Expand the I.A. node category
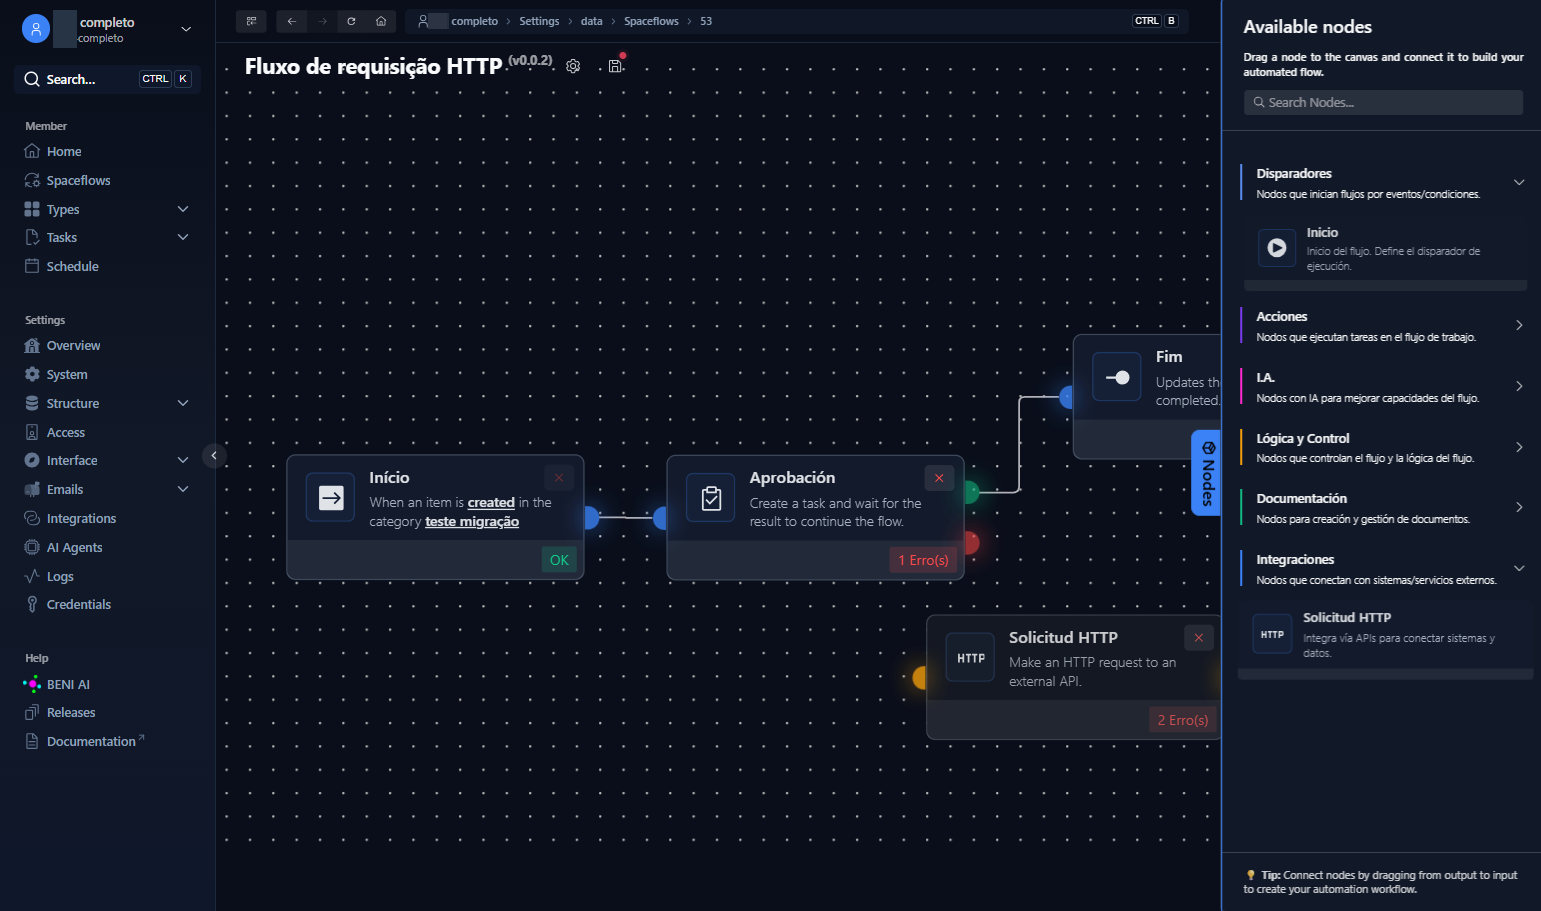This screenshot has height=911, width=1541. [x=1519, y=386]
